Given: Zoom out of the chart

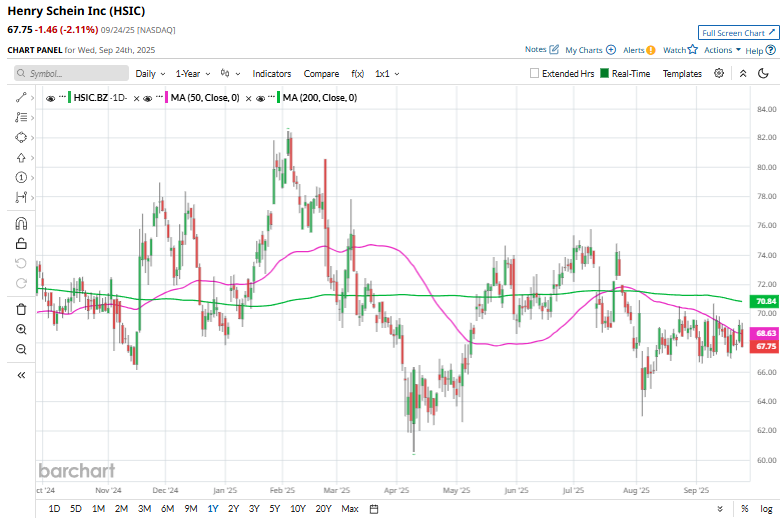Looking at the screenshot, I should click(21, 349).
